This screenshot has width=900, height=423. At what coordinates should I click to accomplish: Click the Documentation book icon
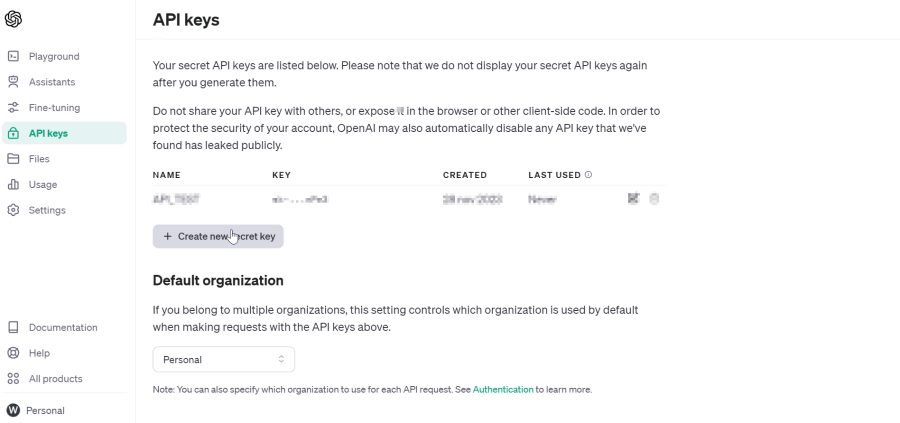(x=13, y=327)
